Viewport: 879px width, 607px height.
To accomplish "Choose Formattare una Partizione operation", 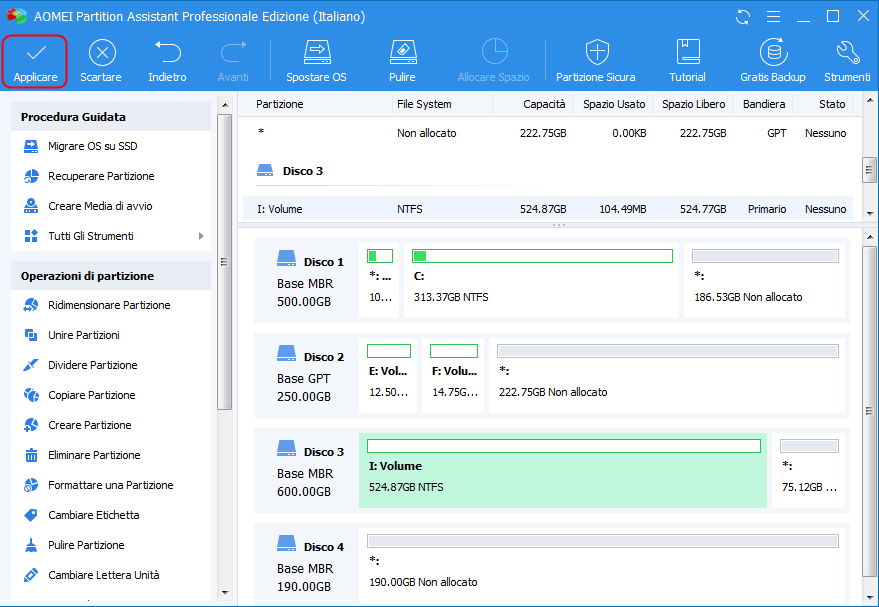I will point(110,485).
